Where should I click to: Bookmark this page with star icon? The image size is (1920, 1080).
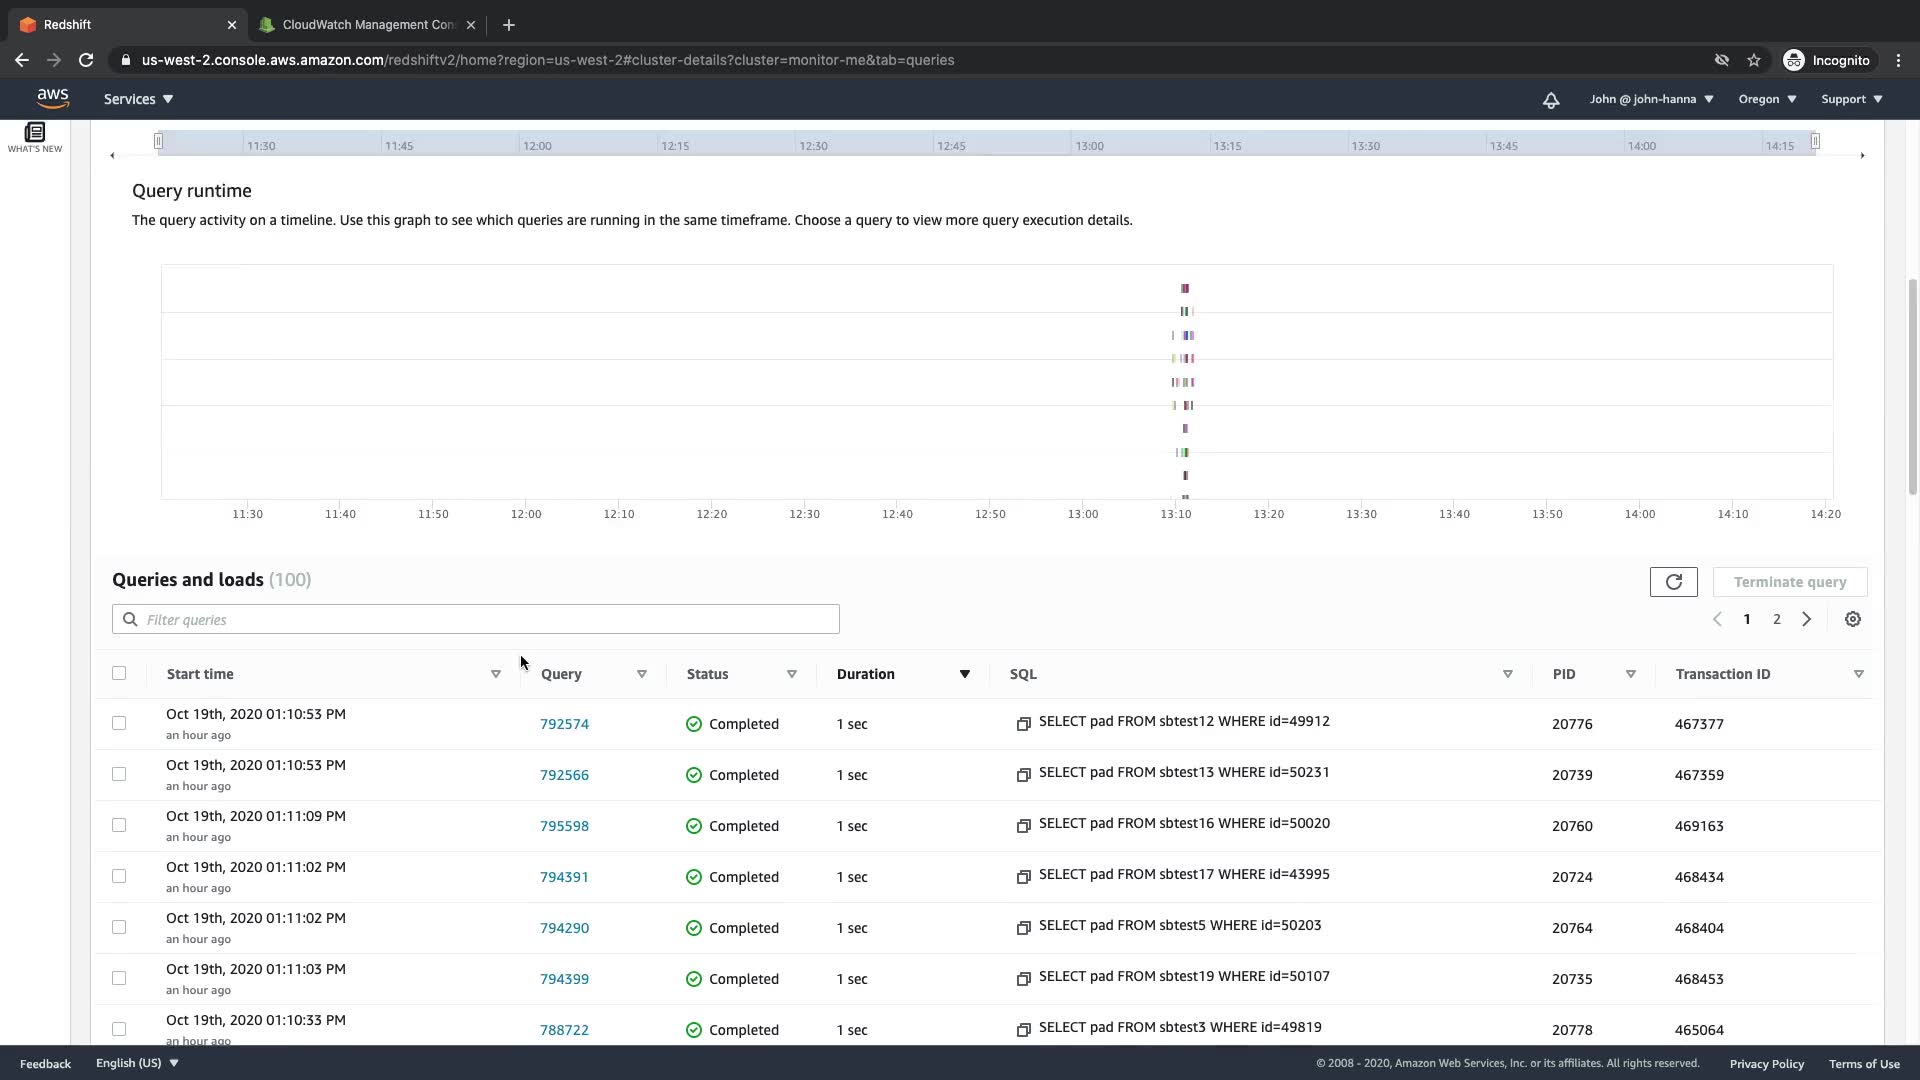pyautogui.click(x=1754, y=60)
